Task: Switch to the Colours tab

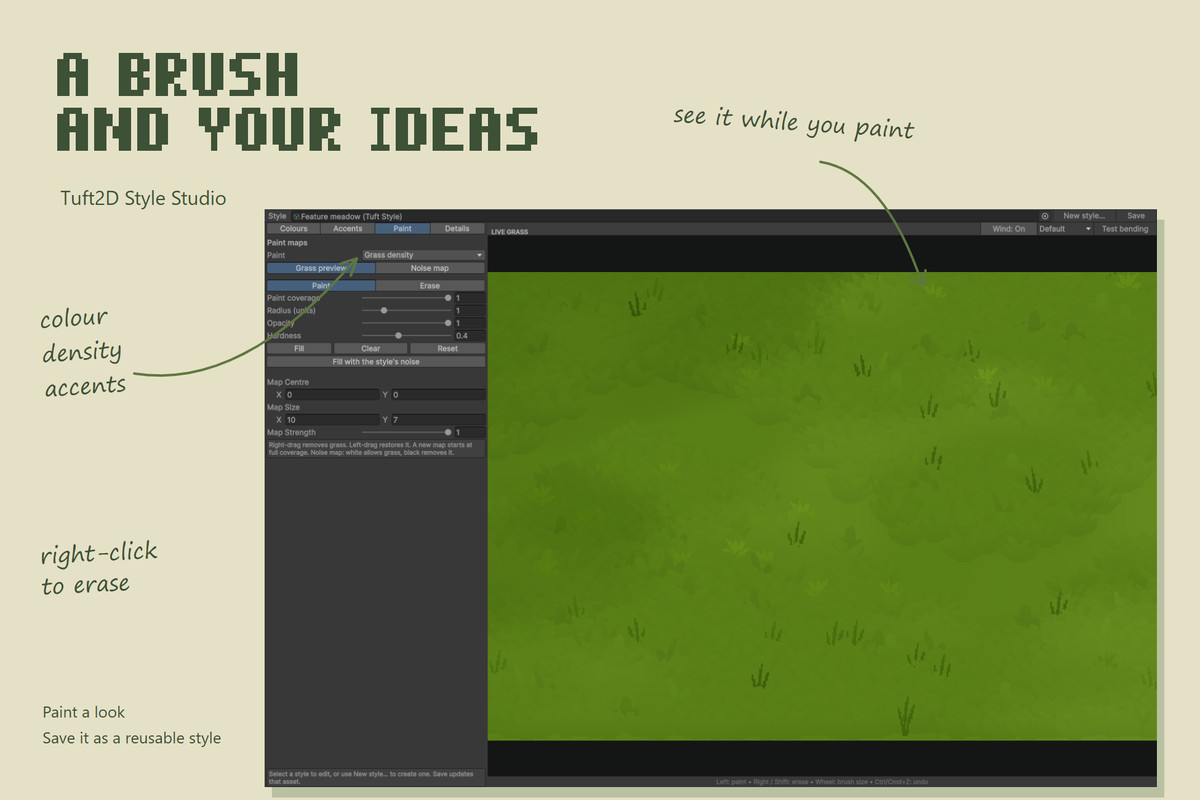Action: pyautogui.click(x=293, y=229)
